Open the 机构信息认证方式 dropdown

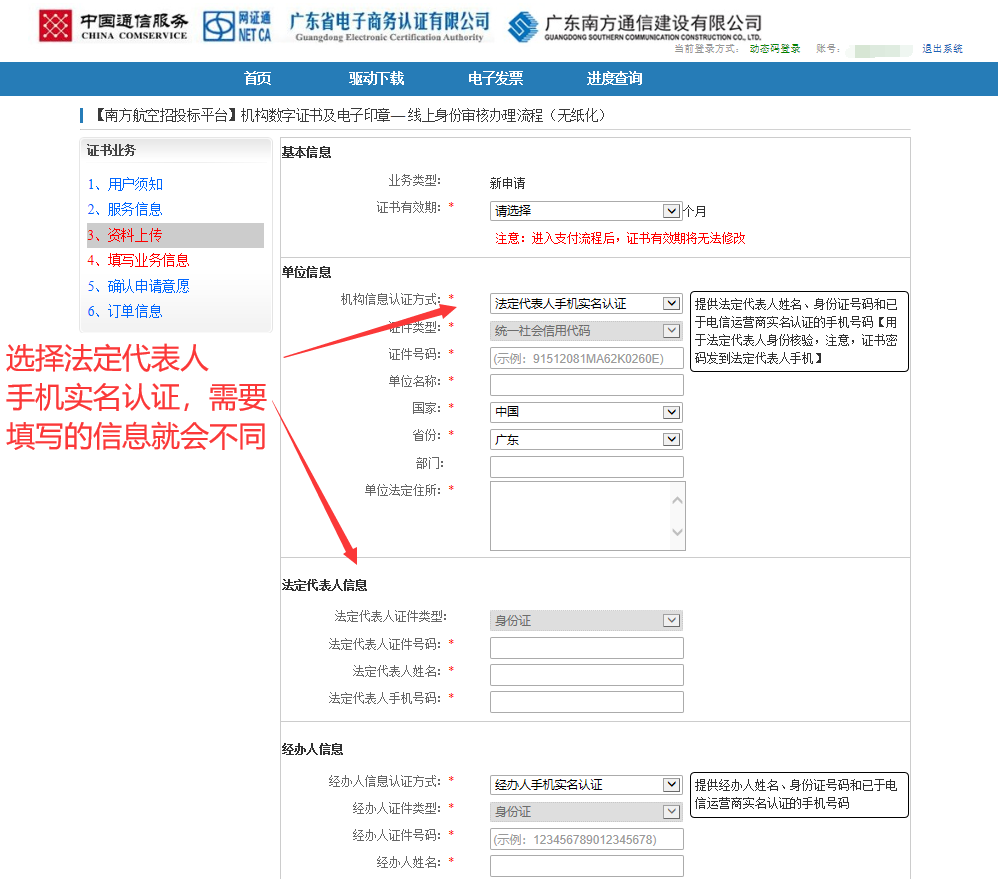point(585,303)
